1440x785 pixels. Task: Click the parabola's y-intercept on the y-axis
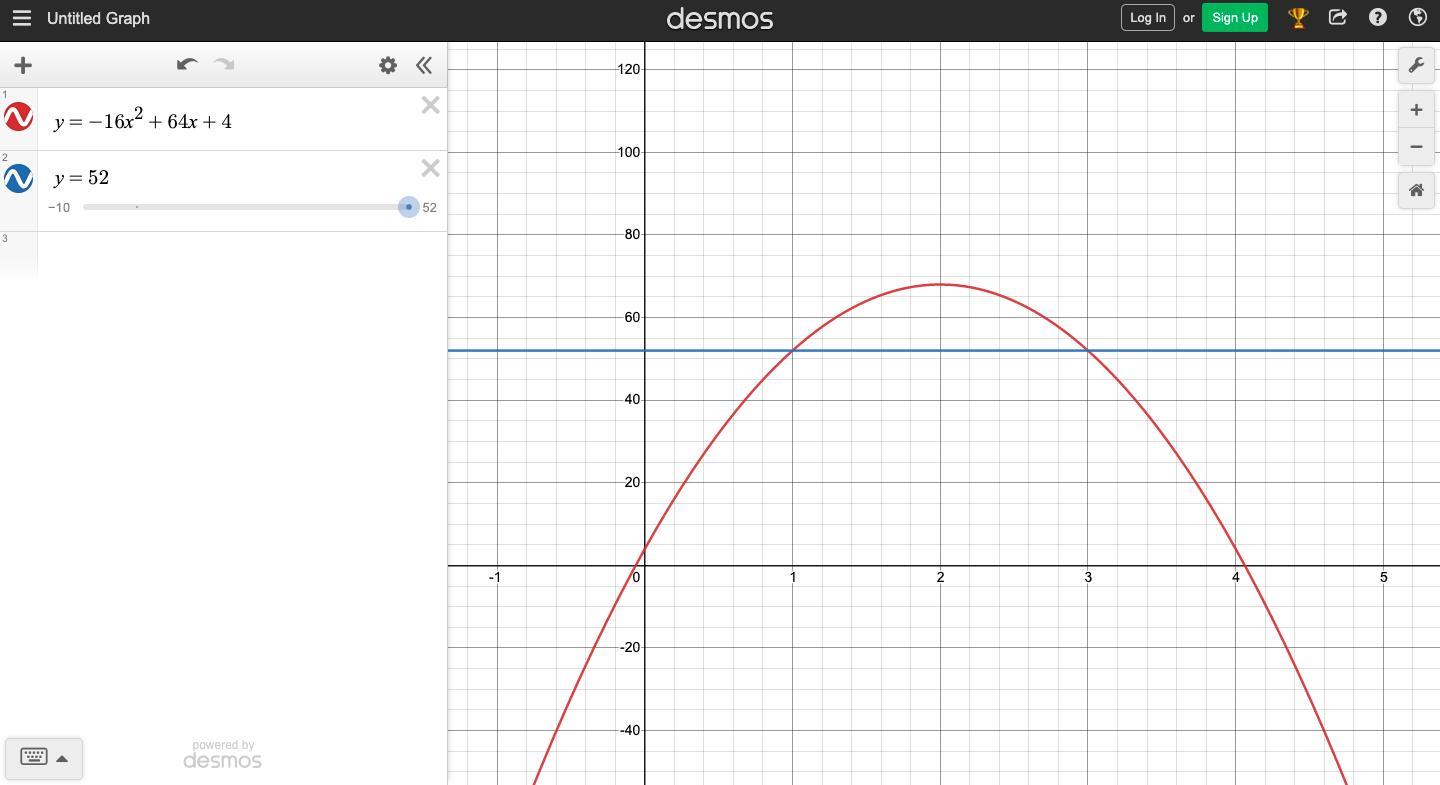pos(645,549)
